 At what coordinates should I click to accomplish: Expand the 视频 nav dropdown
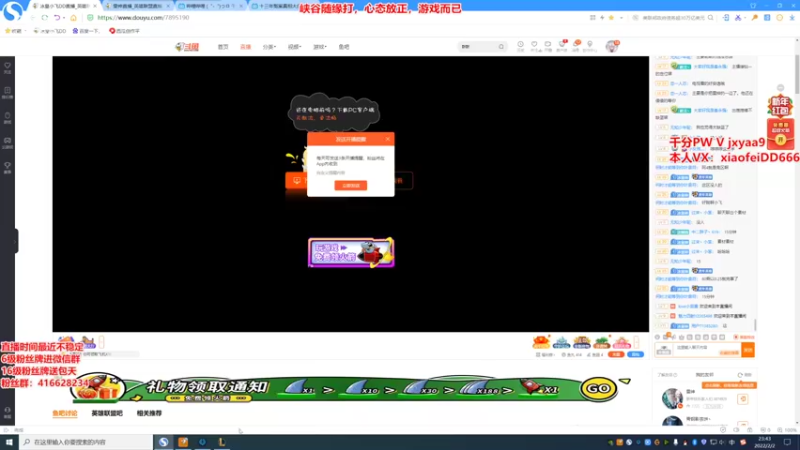[x=294, y=47]
